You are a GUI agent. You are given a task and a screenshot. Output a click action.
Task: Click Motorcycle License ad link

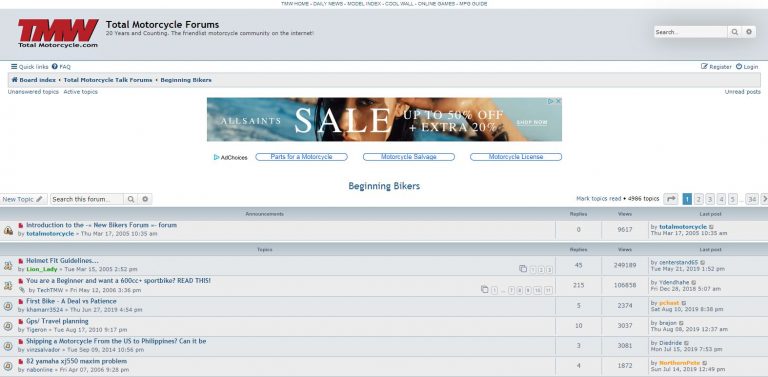tap(516, 157)
